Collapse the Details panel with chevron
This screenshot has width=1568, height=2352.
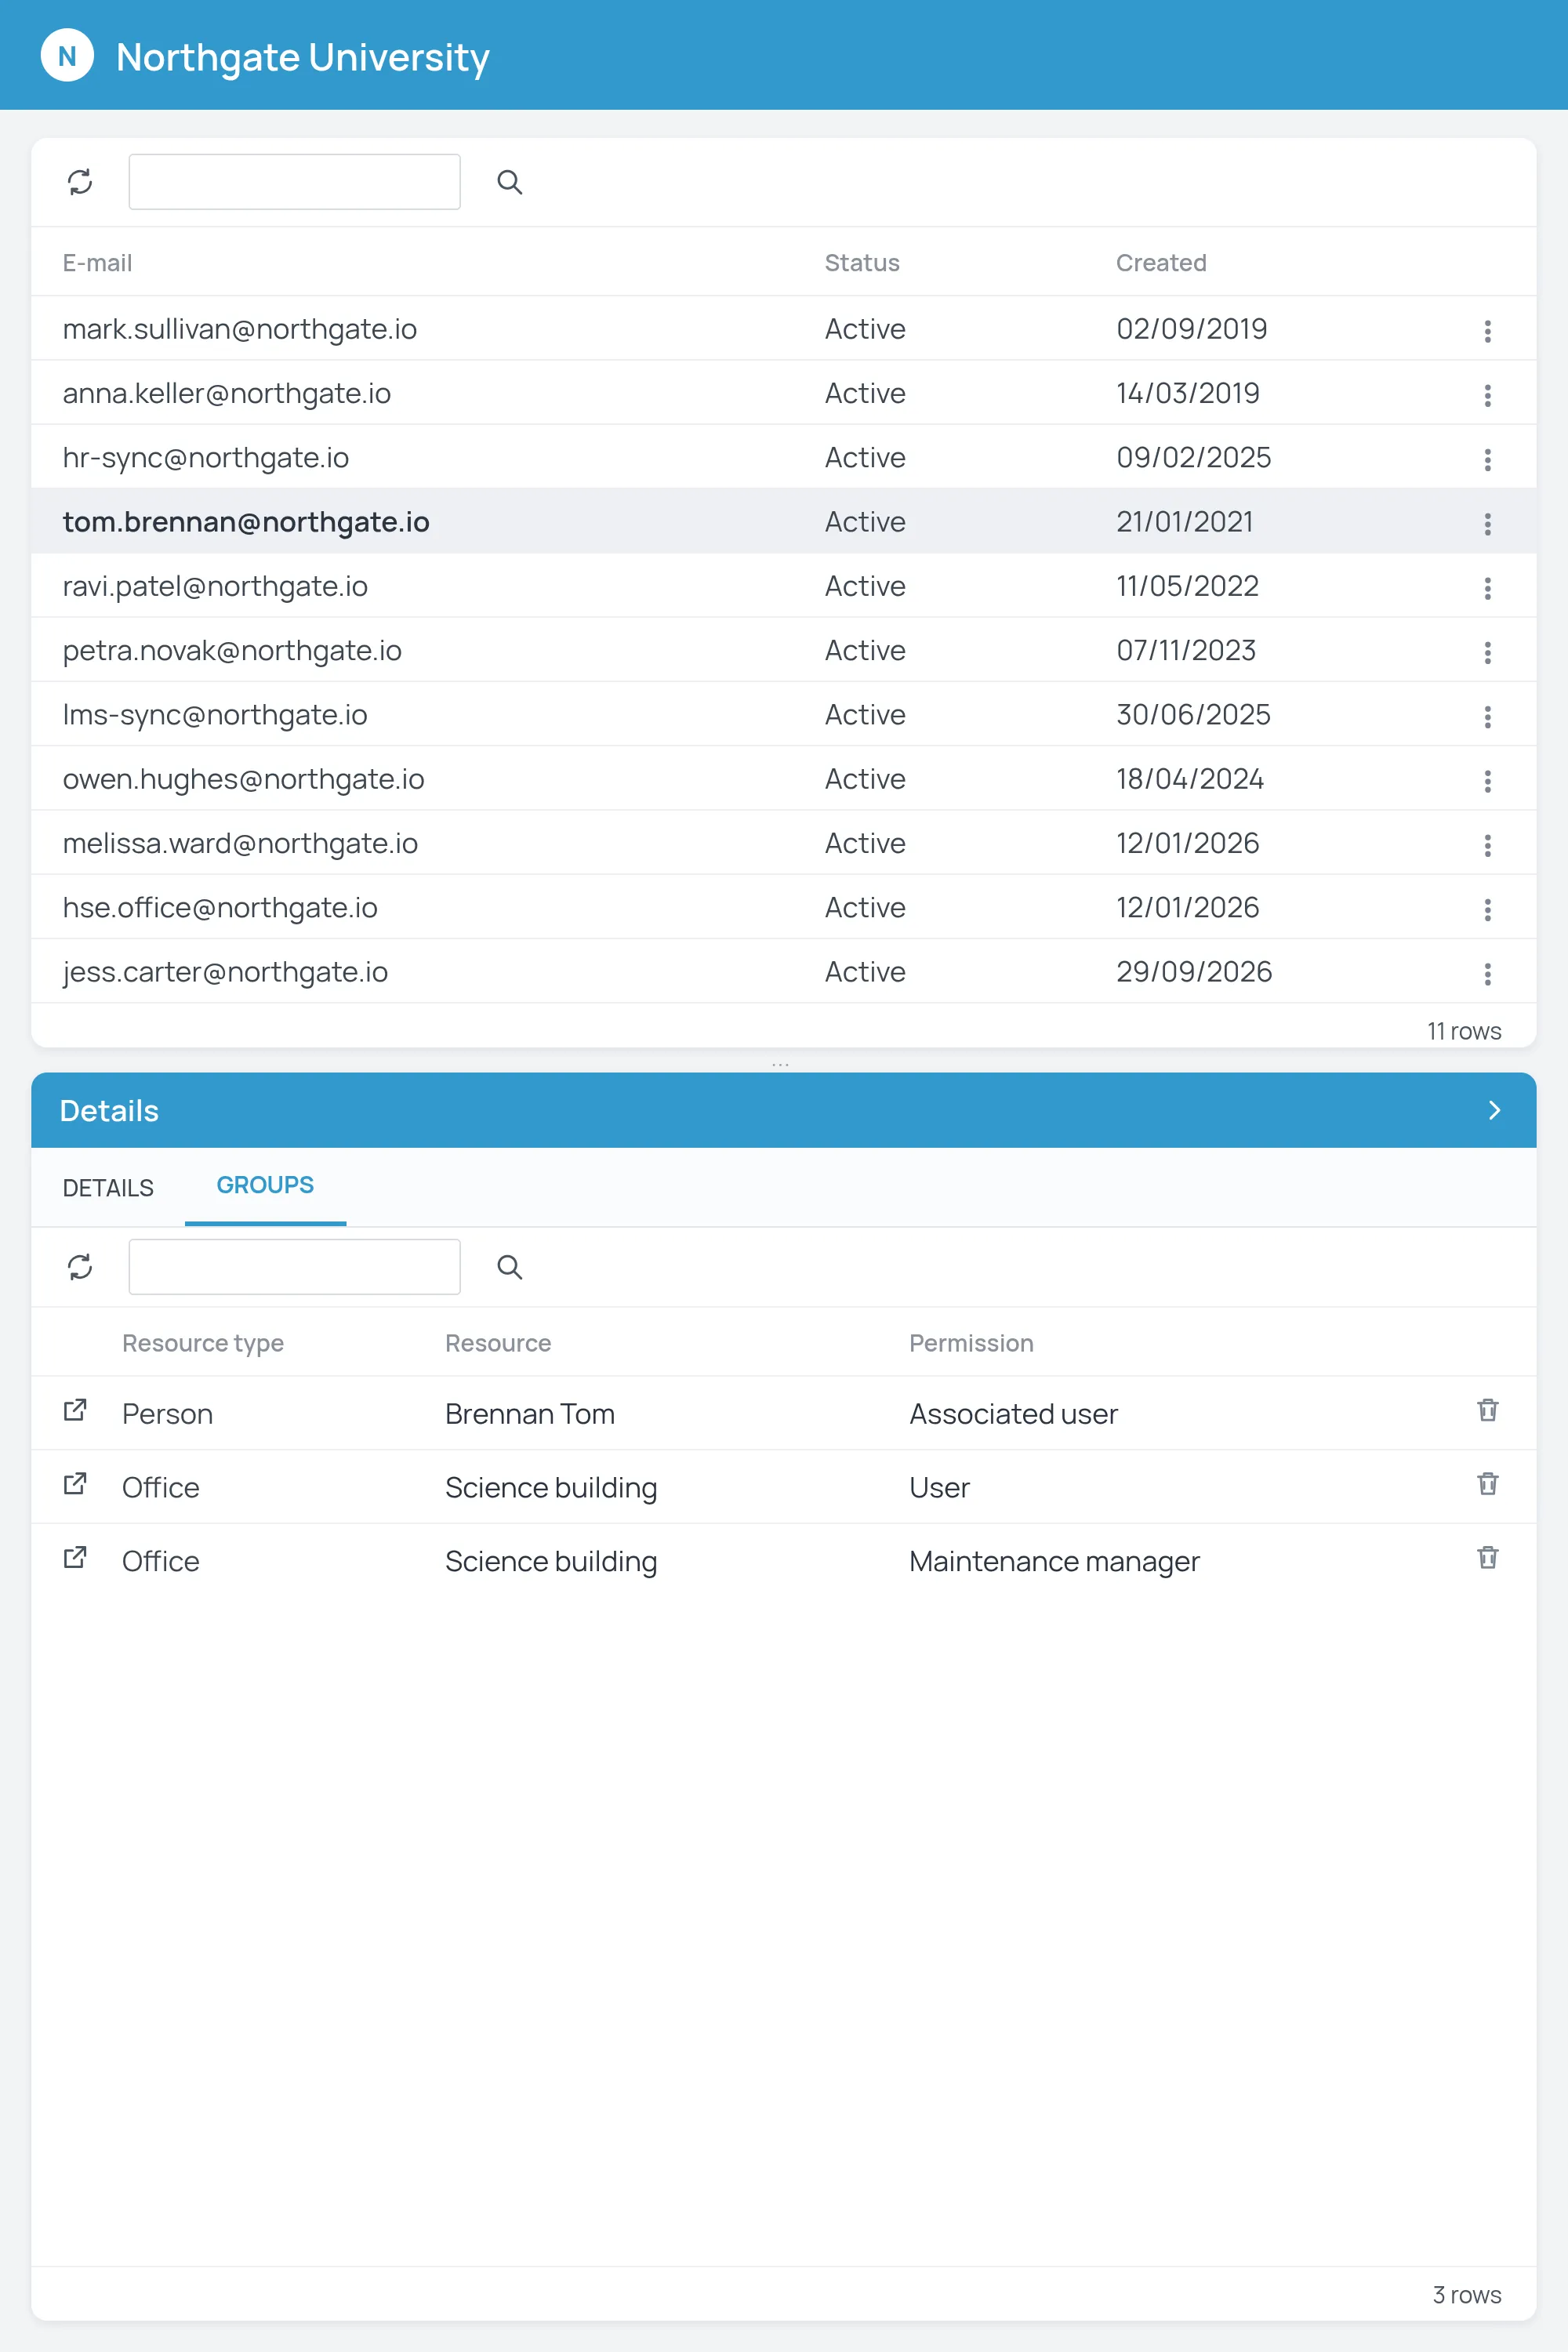pyautogui.click(x=1494, y=1110)
